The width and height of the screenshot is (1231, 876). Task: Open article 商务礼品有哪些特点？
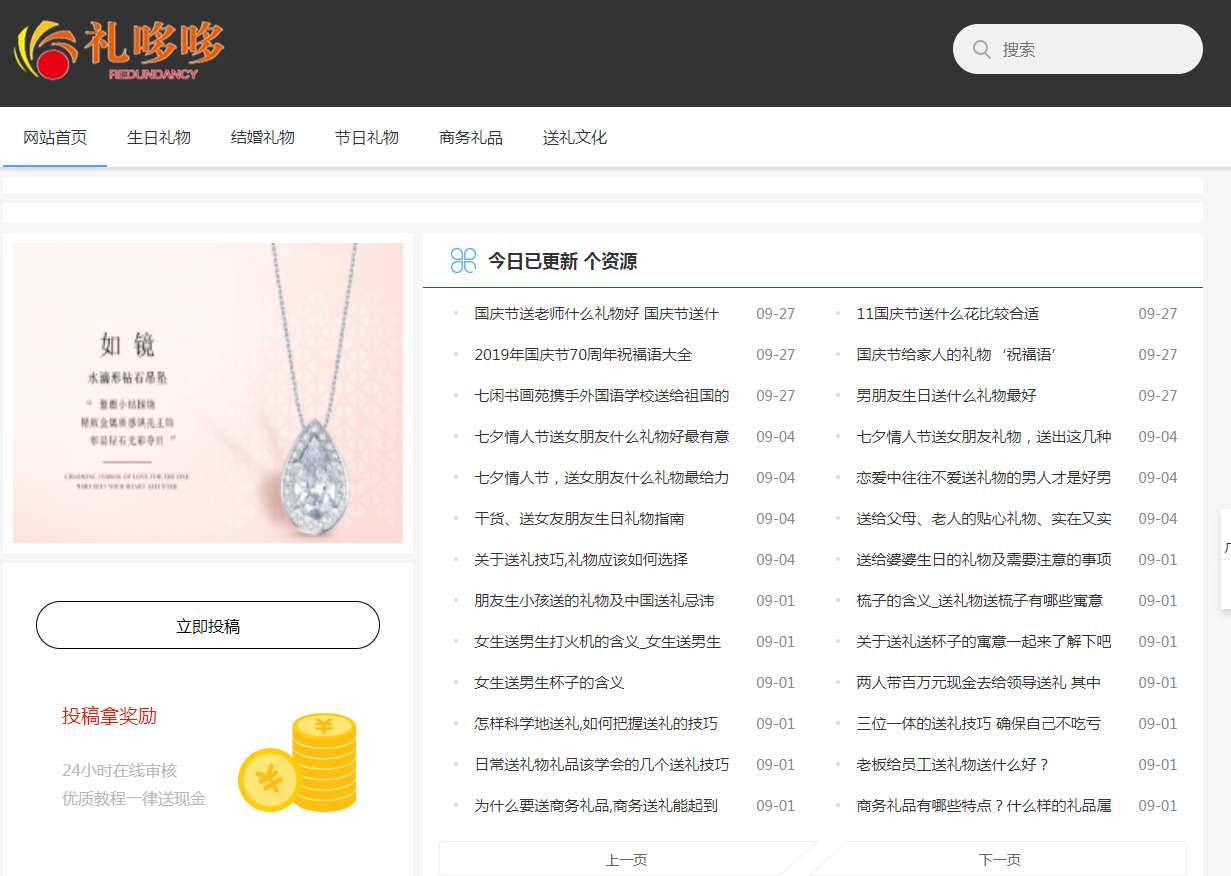tap(984, 806)
